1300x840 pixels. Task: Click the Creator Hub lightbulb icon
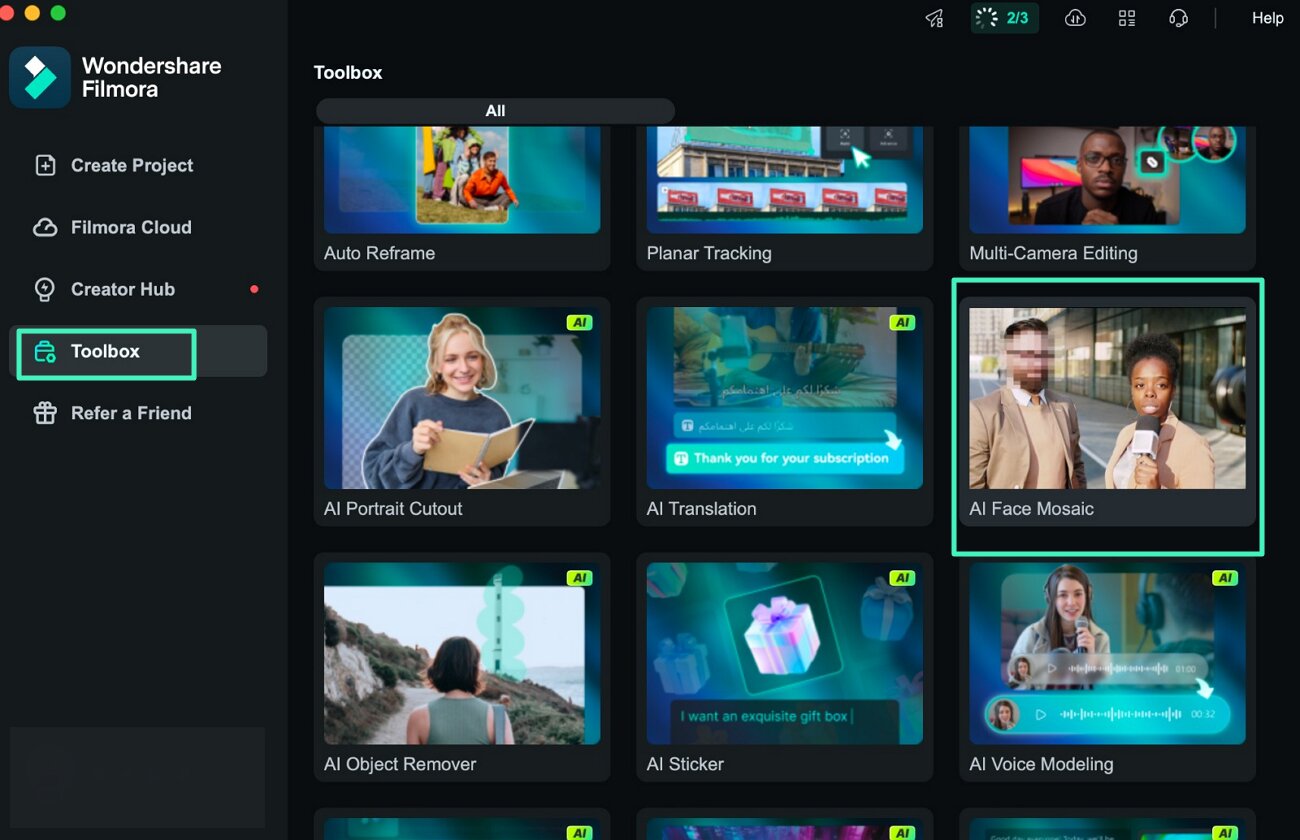(x=45, y=290)
